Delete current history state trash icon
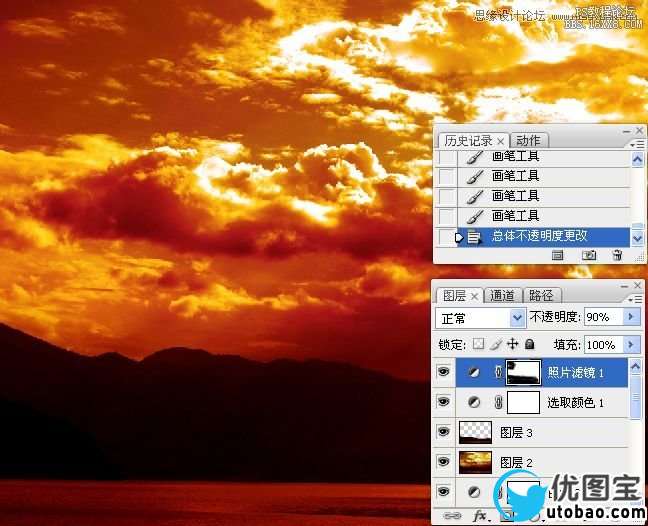 [617, 255]
